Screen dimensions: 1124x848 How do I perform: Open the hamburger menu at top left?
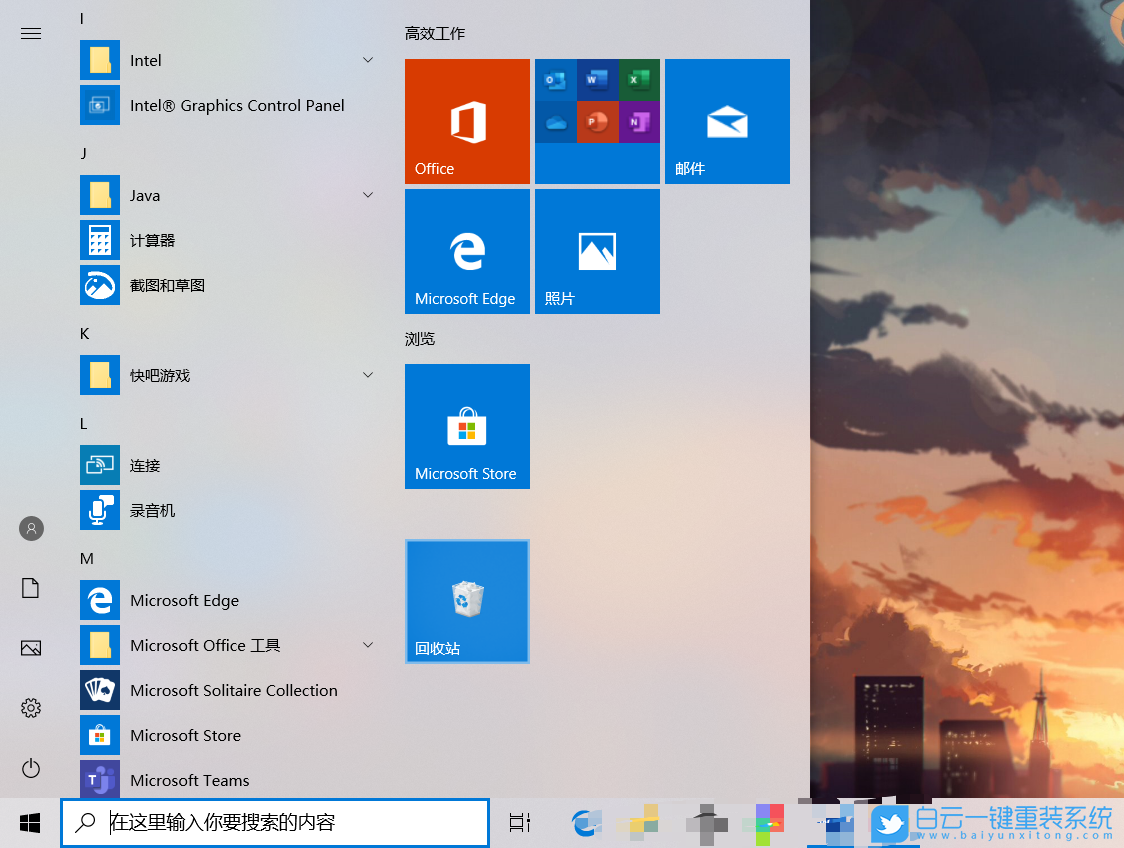(30, 33)
